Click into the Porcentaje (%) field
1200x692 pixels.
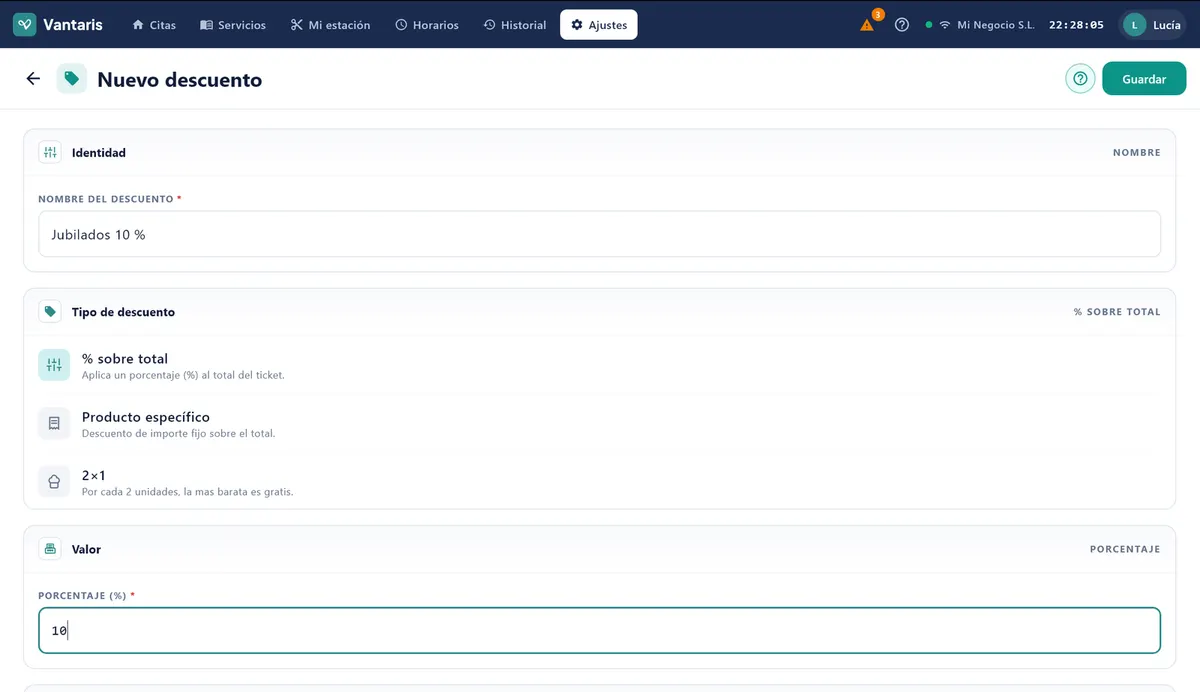tap(599, 631)
